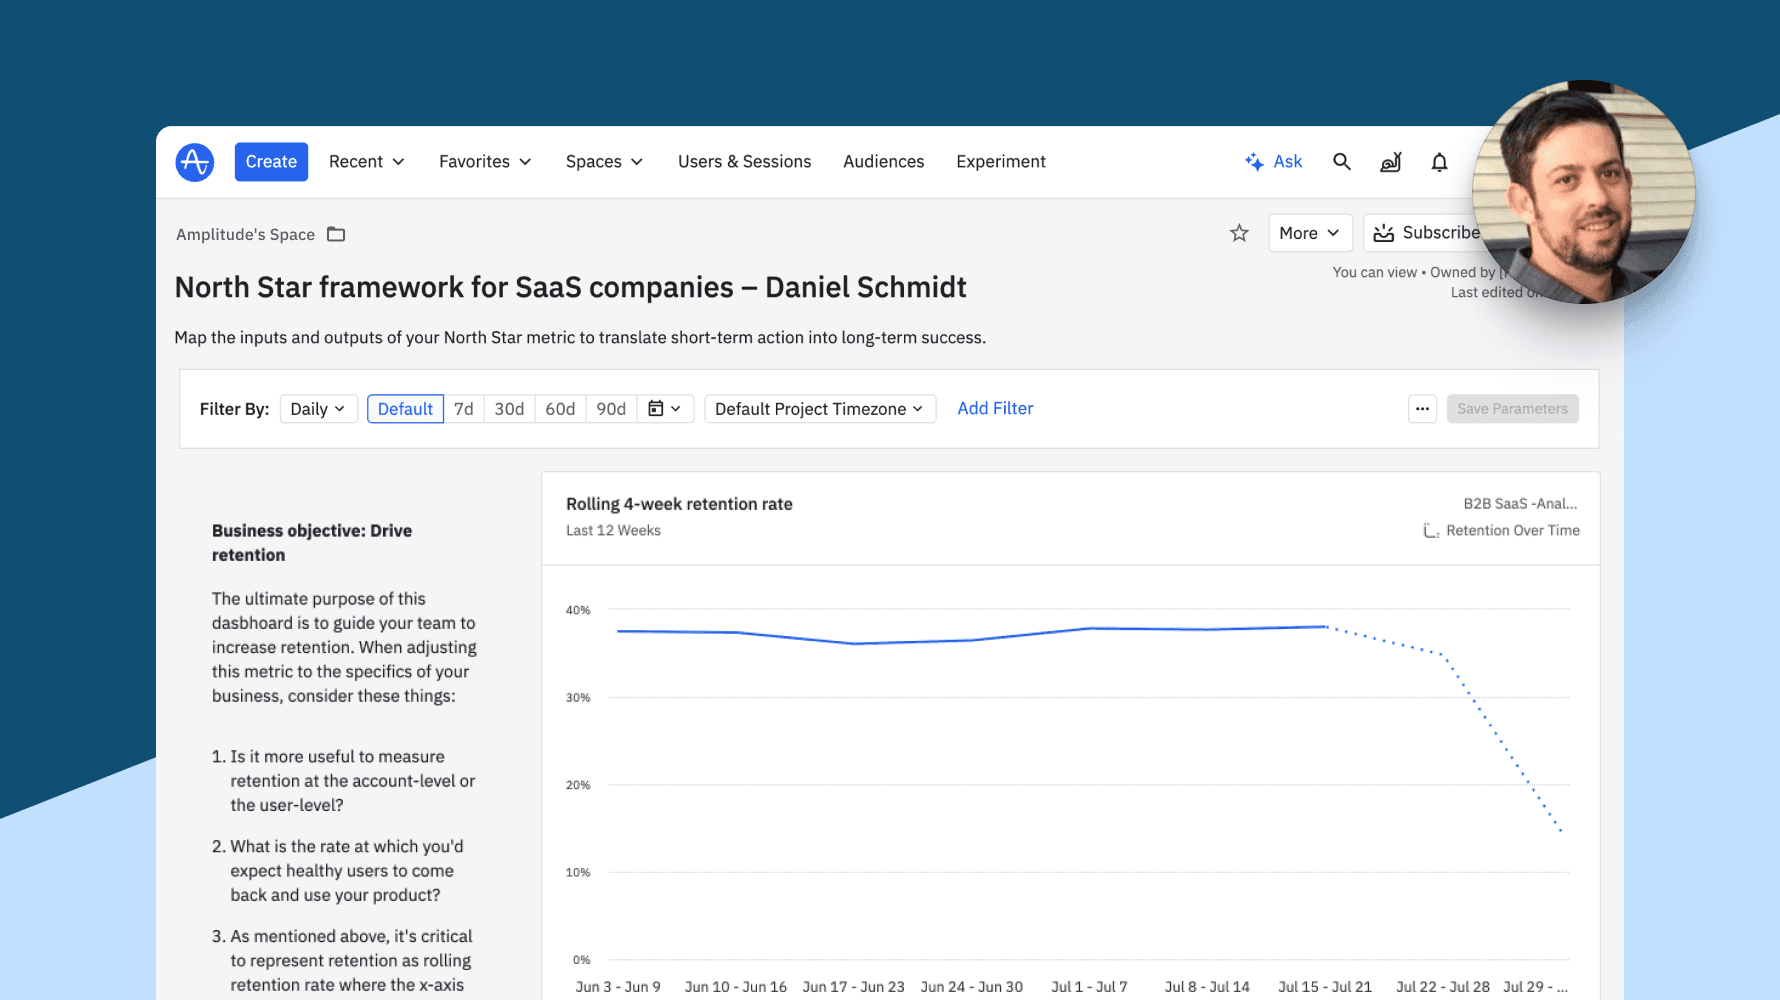Viewport: 1780px width, 1000px height.
Task: Open the Recent menu
Action: click(x=367, y=162)
